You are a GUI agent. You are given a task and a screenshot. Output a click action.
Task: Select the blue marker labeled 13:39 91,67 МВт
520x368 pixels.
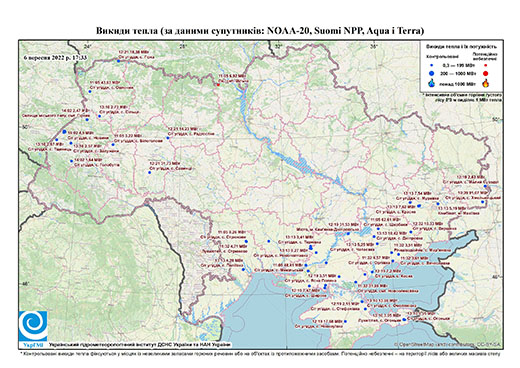coord(482,202)
